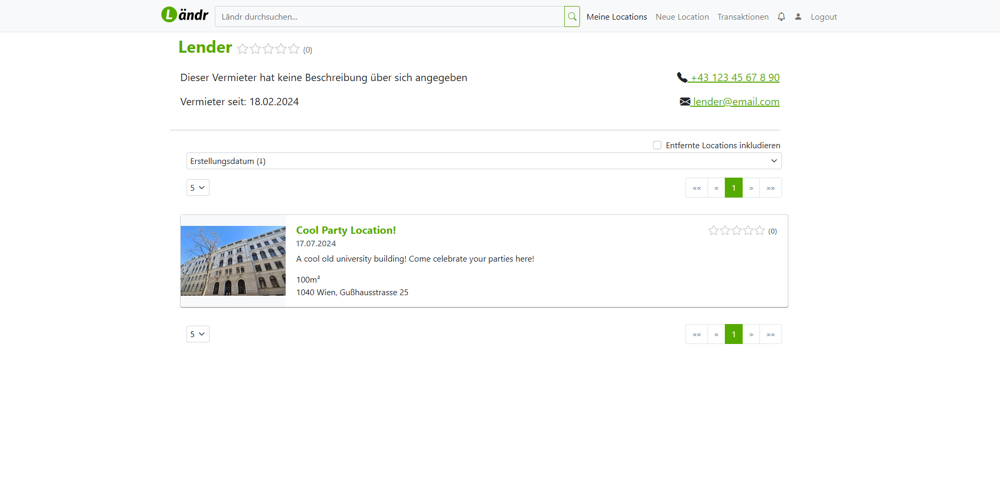Click the phone icon beside the number
The height and width of the screenshot is (477, 1000).
click(682, 78)
